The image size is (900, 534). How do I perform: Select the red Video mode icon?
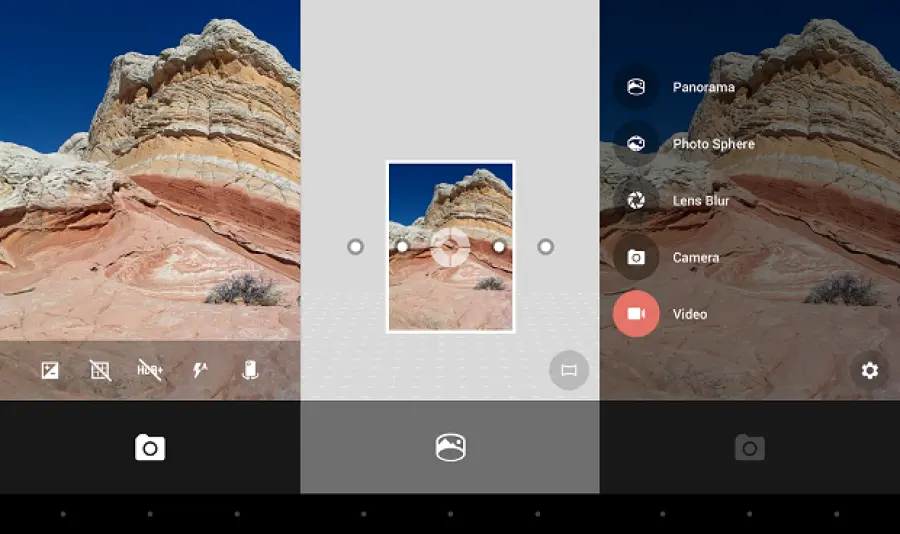pos(636,314)
